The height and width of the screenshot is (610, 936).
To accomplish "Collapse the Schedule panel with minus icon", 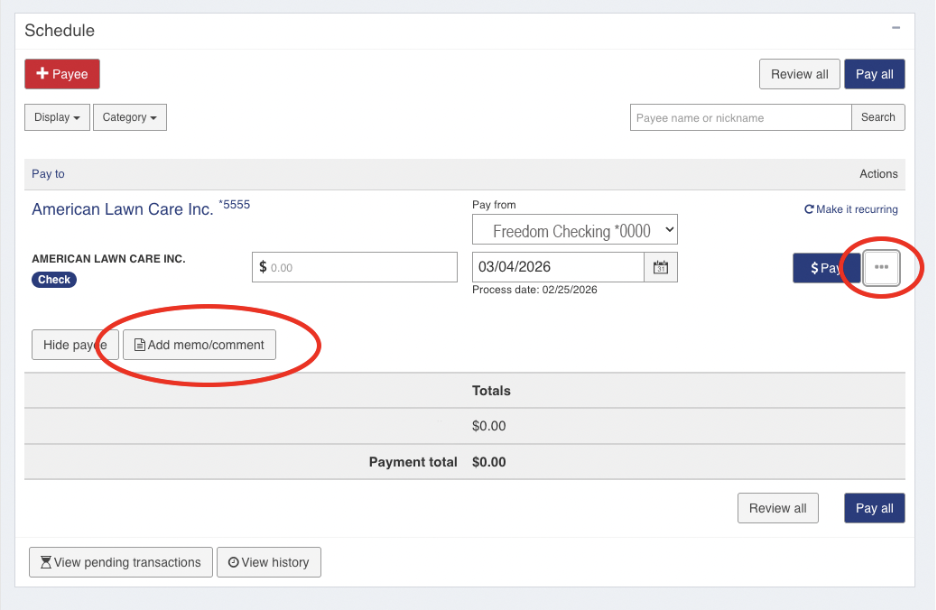I will [x=896, y=29].
